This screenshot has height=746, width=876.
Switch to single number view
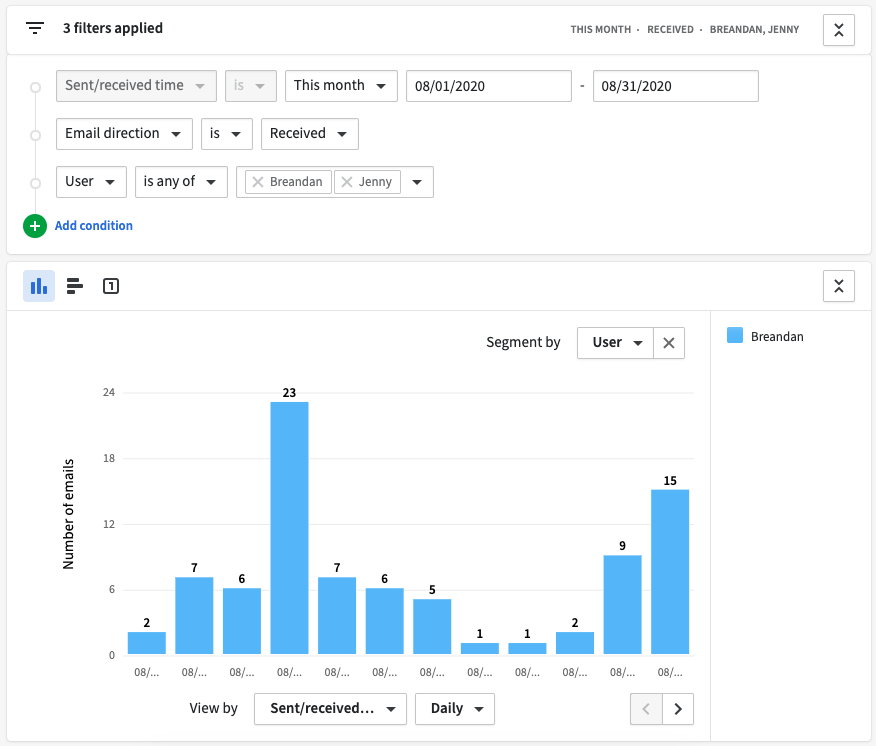pos(111,286)
